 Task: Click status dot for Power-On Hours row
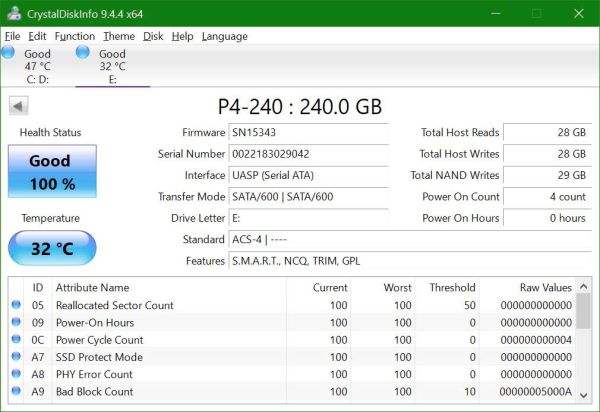[x=16, y=322]
